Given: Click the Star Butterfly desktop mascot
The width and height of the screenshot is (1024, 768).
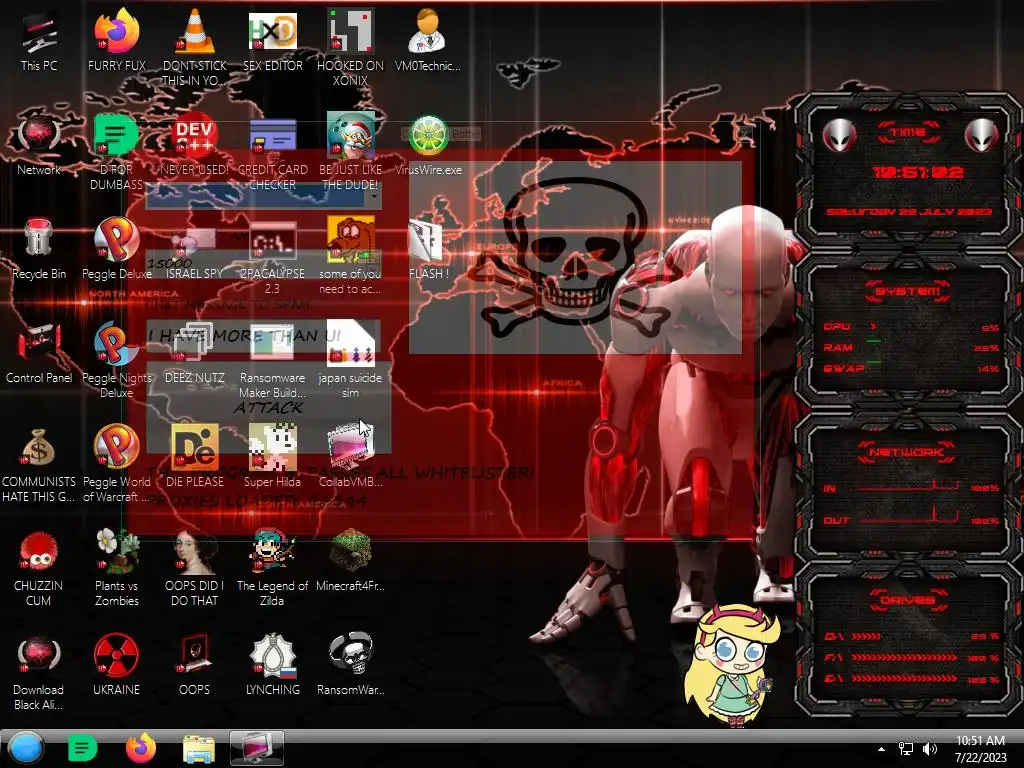Looking at the screenshot, I should tap(733, 665).
